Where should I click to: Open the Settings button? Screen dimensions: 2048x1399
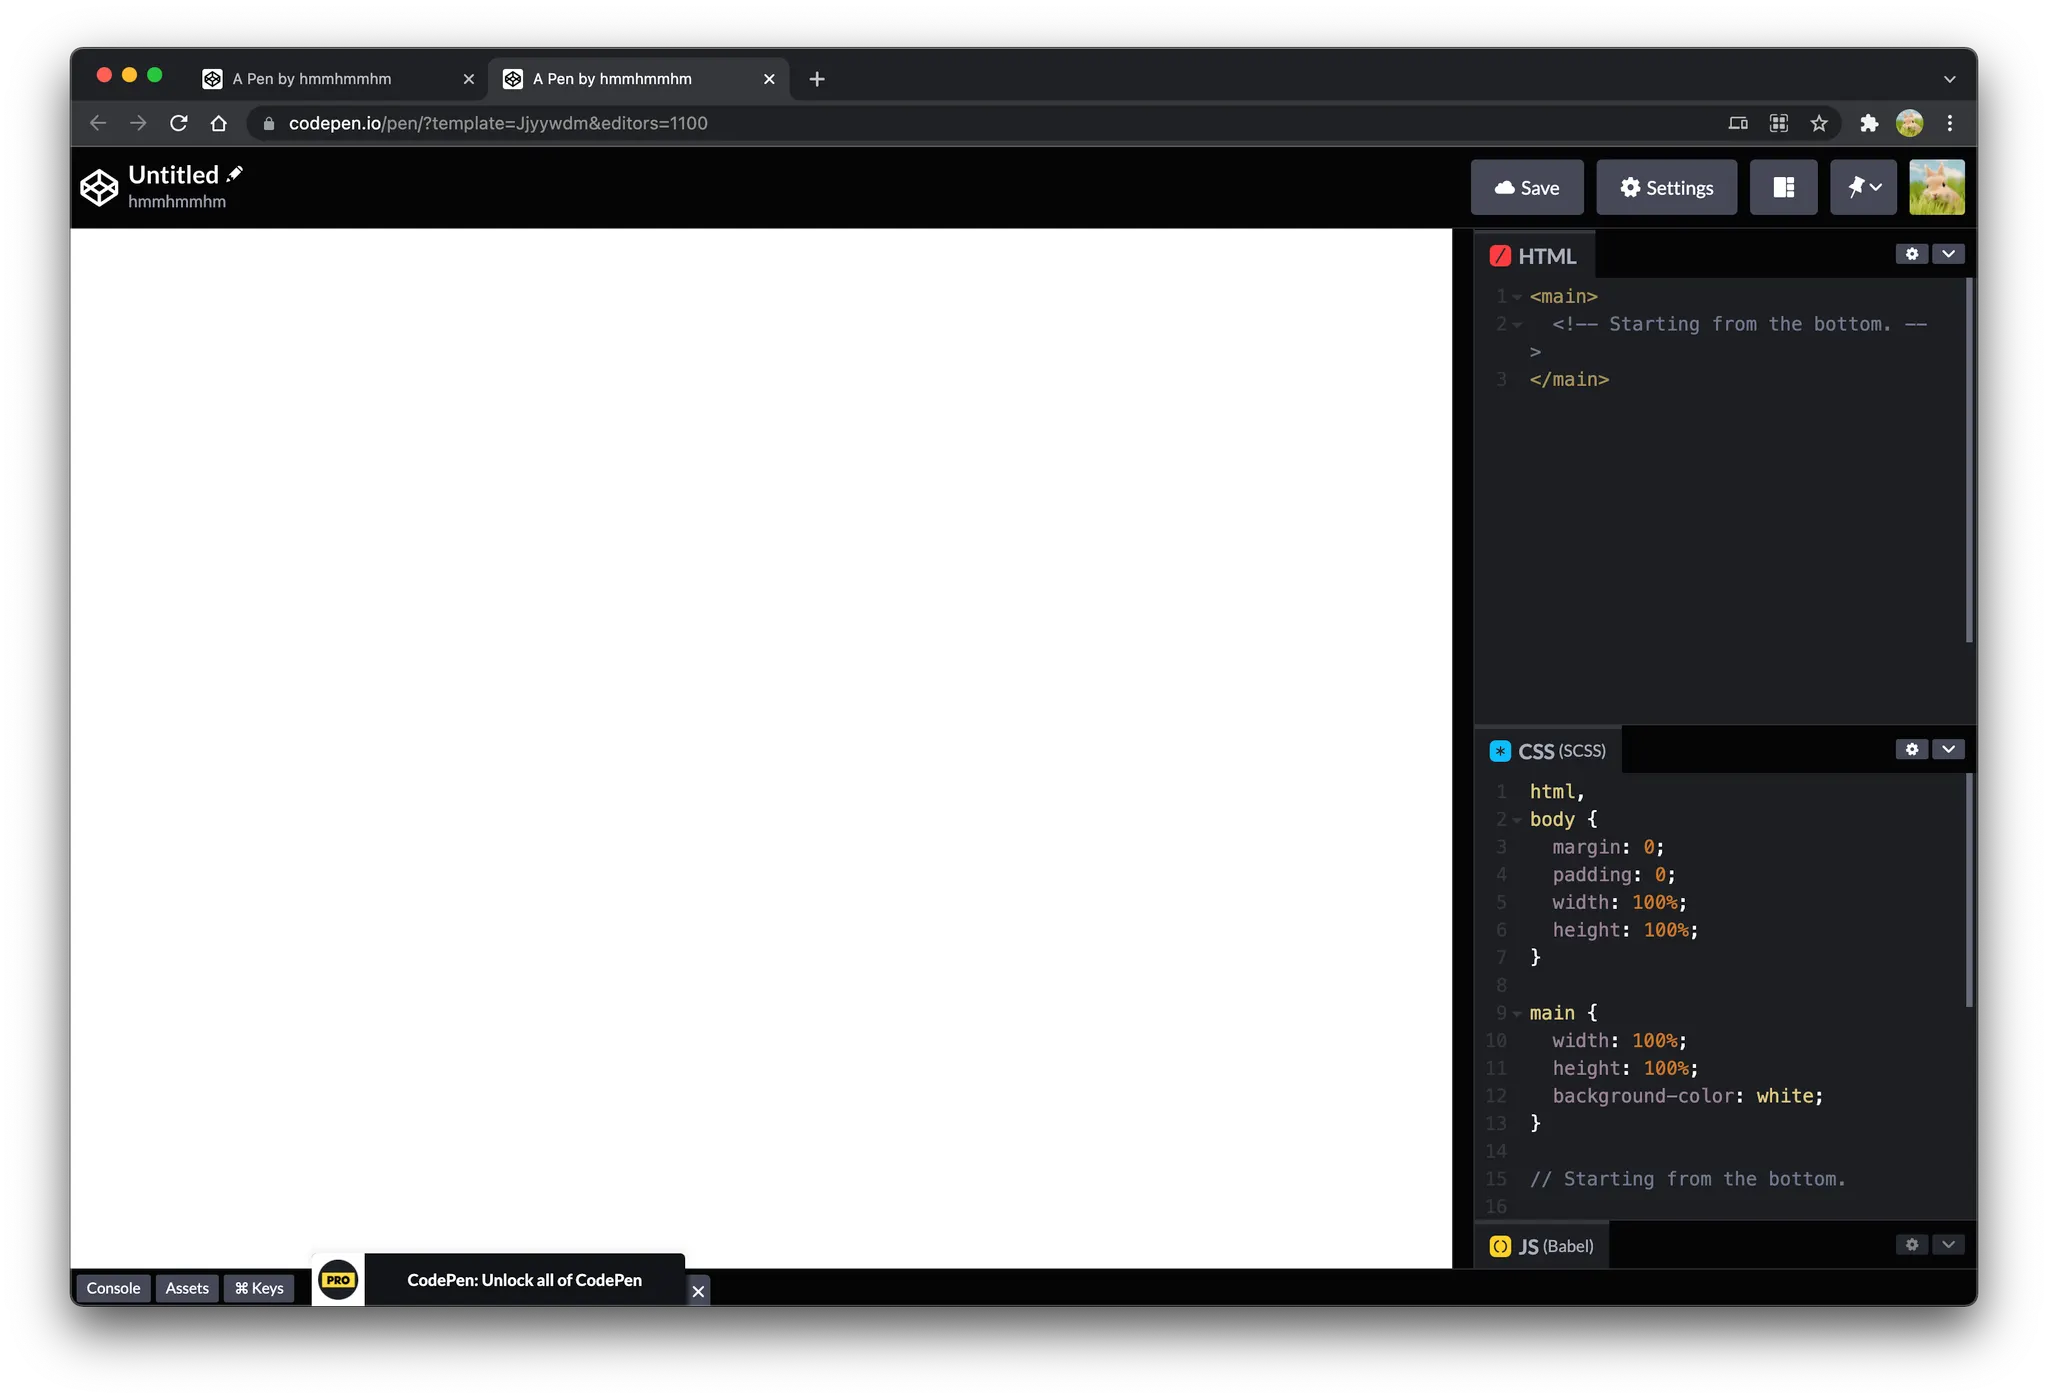tap(1666, 187)
